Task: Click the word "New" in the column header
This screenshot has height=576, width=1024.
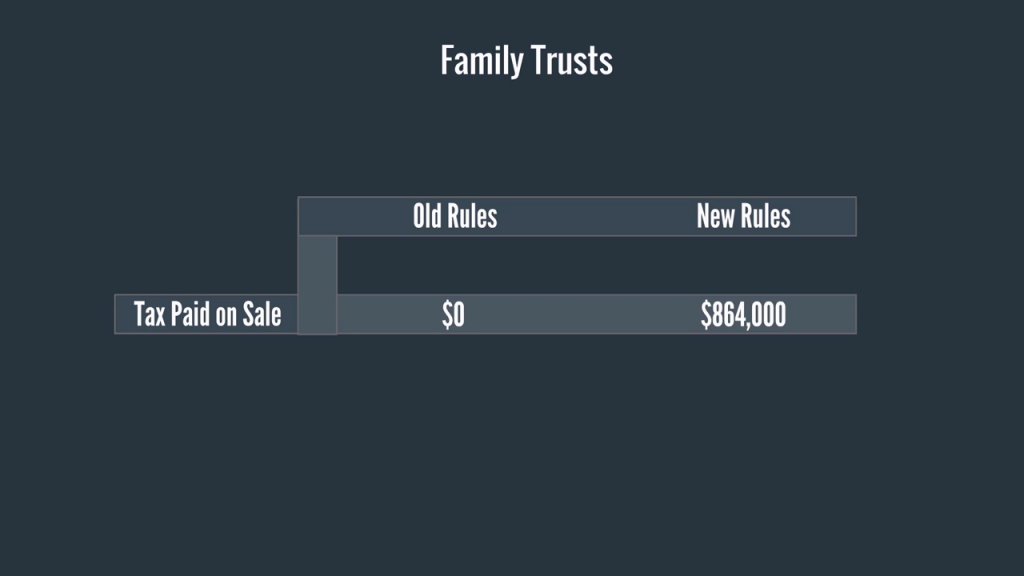Action: [x=715, y=216]
